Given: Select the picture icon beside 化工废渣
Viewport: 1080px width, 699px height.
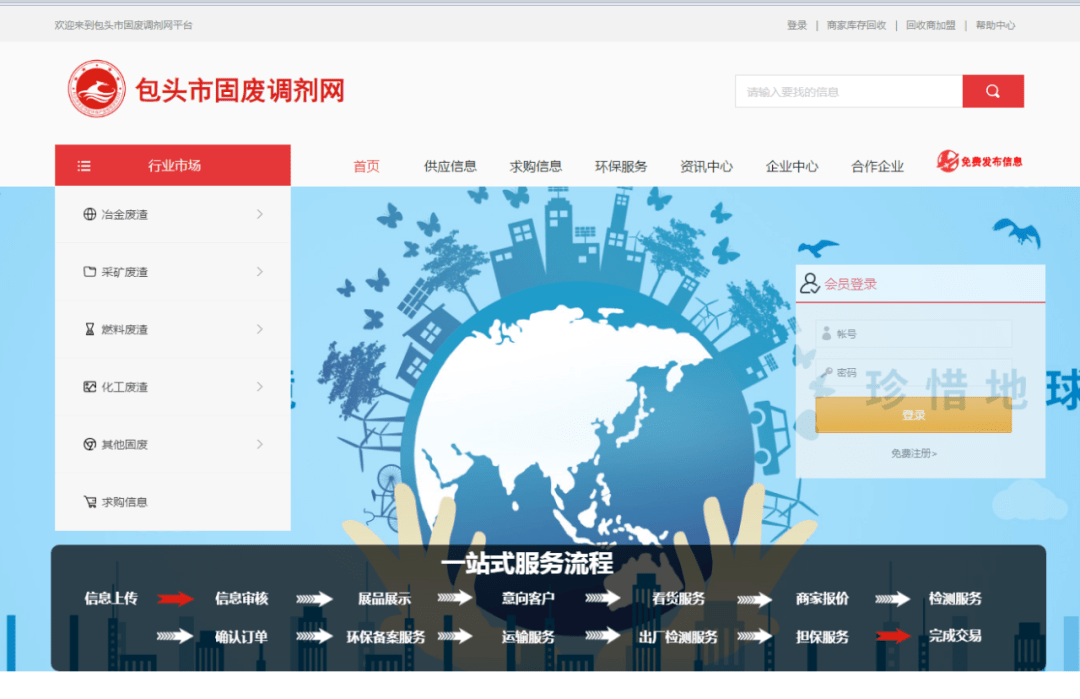Looking at the screenshot, I should [89, 387].
